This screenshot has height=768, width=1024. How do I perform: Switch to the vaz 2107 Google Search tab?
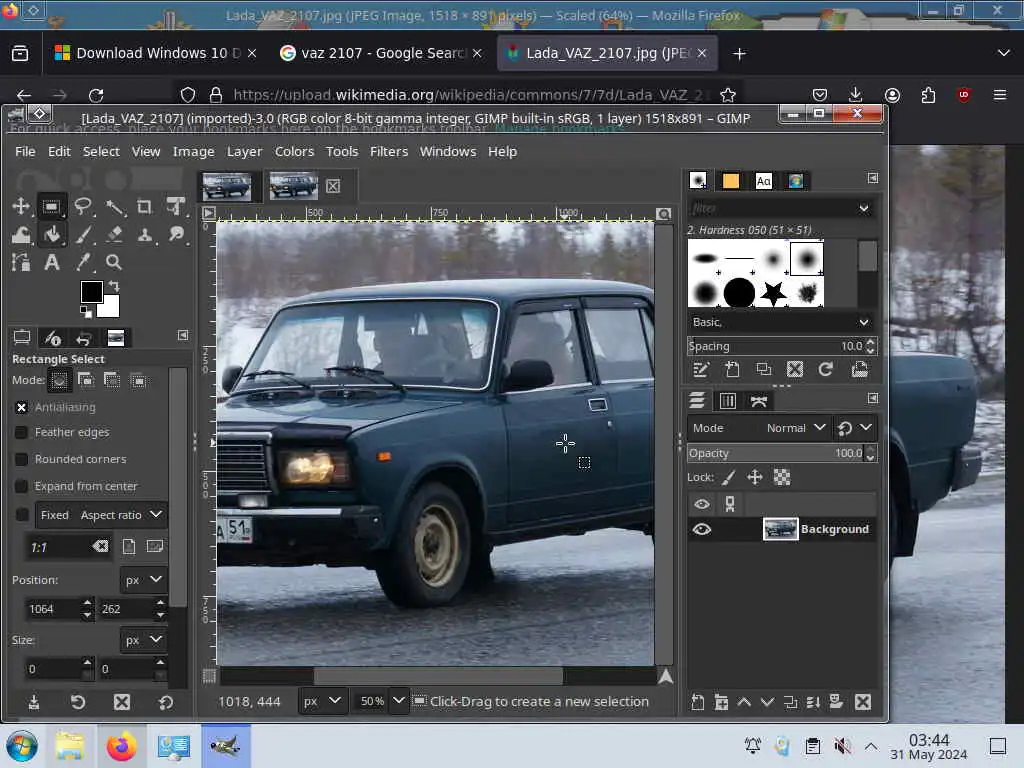click(373, 53)
